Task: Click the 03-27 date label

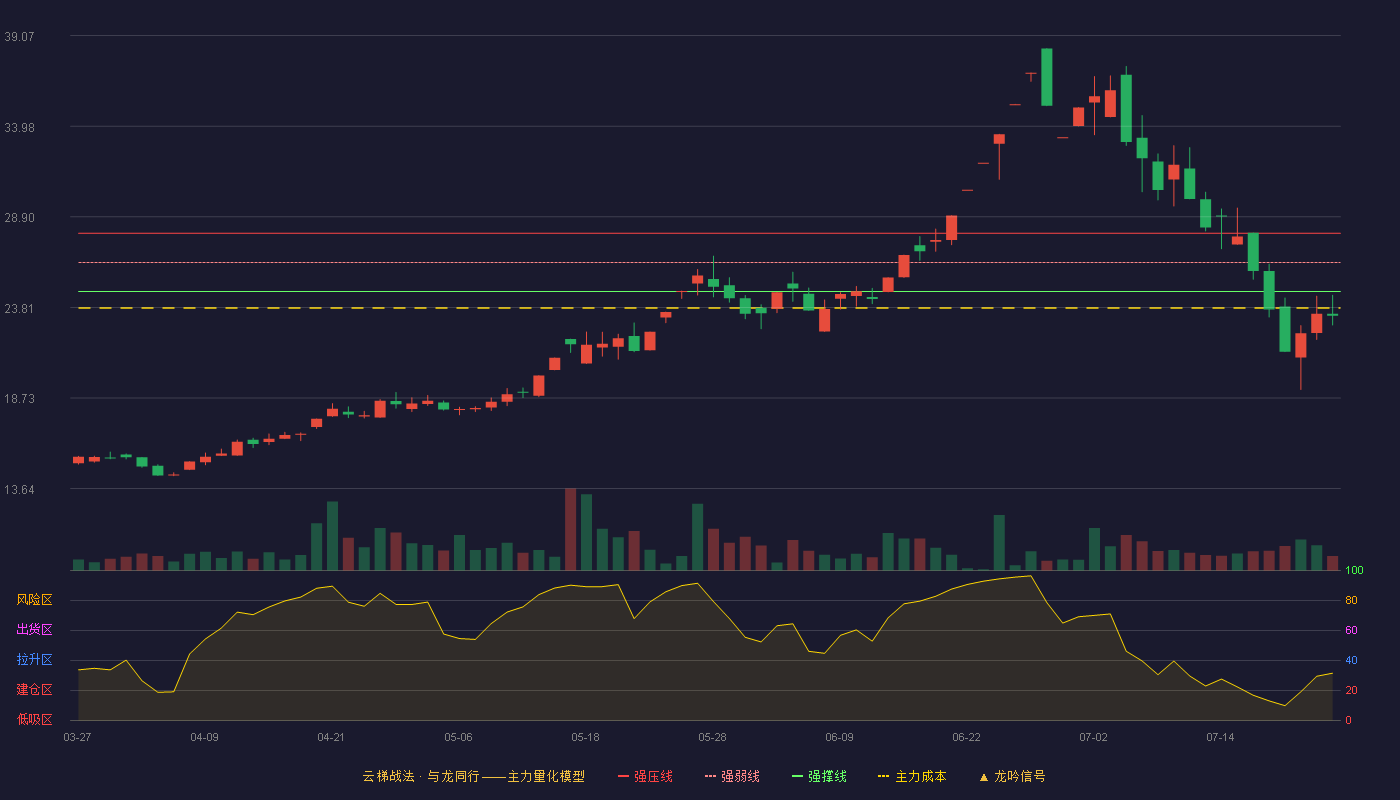Action: pos(77,737)
